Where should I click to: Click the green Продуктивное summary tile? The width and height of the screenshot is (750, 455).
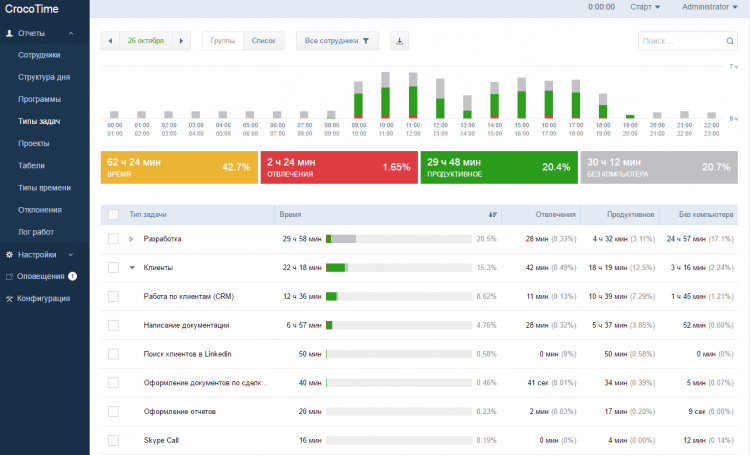[498, 167]
